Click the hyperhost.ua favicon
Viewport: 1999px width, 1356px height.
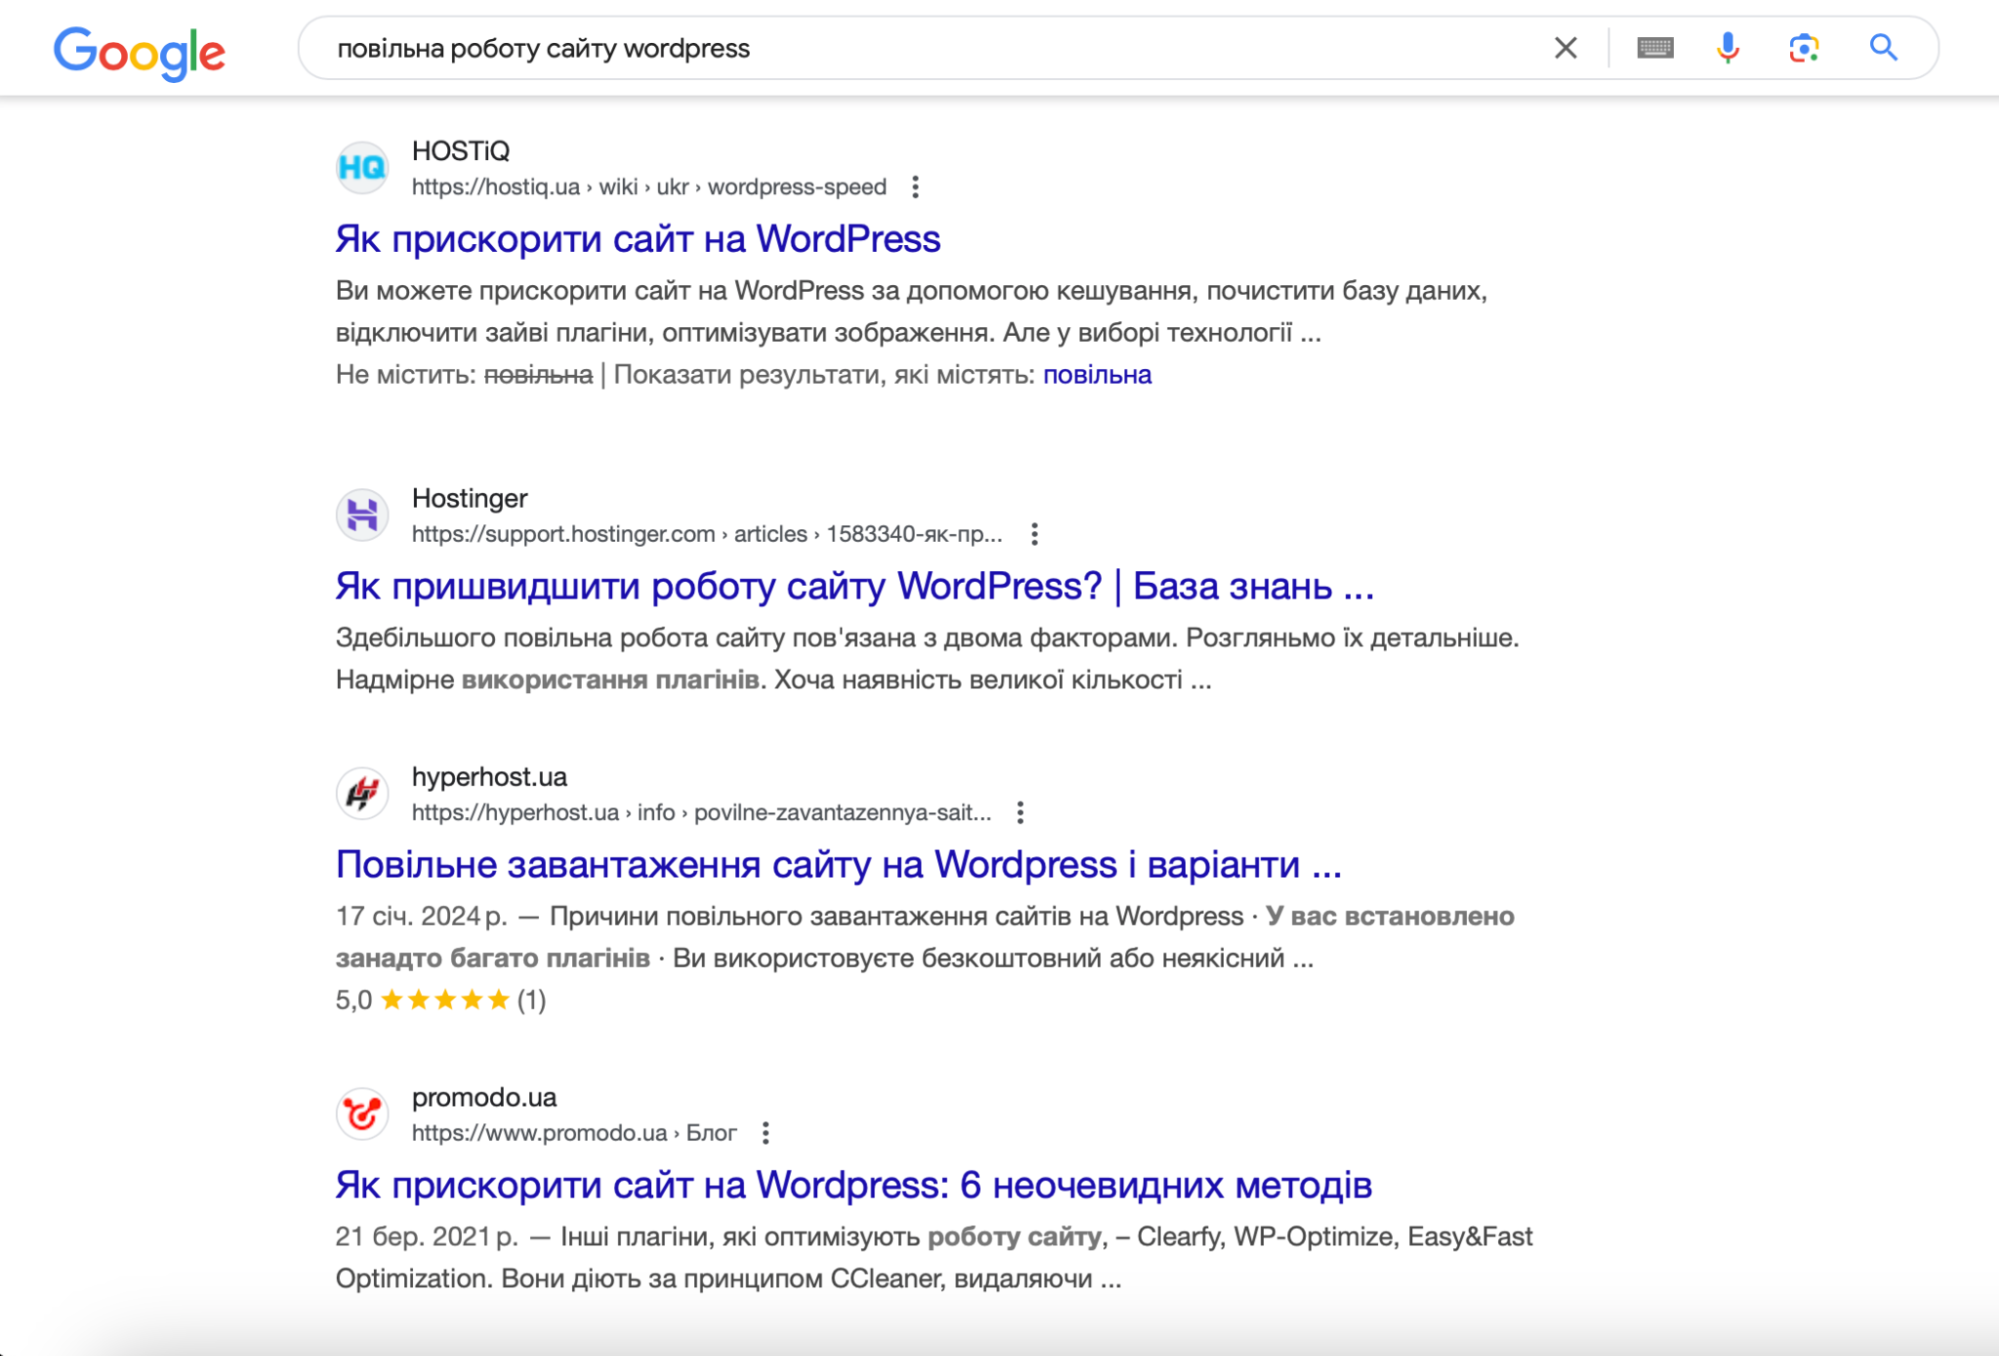362,794
